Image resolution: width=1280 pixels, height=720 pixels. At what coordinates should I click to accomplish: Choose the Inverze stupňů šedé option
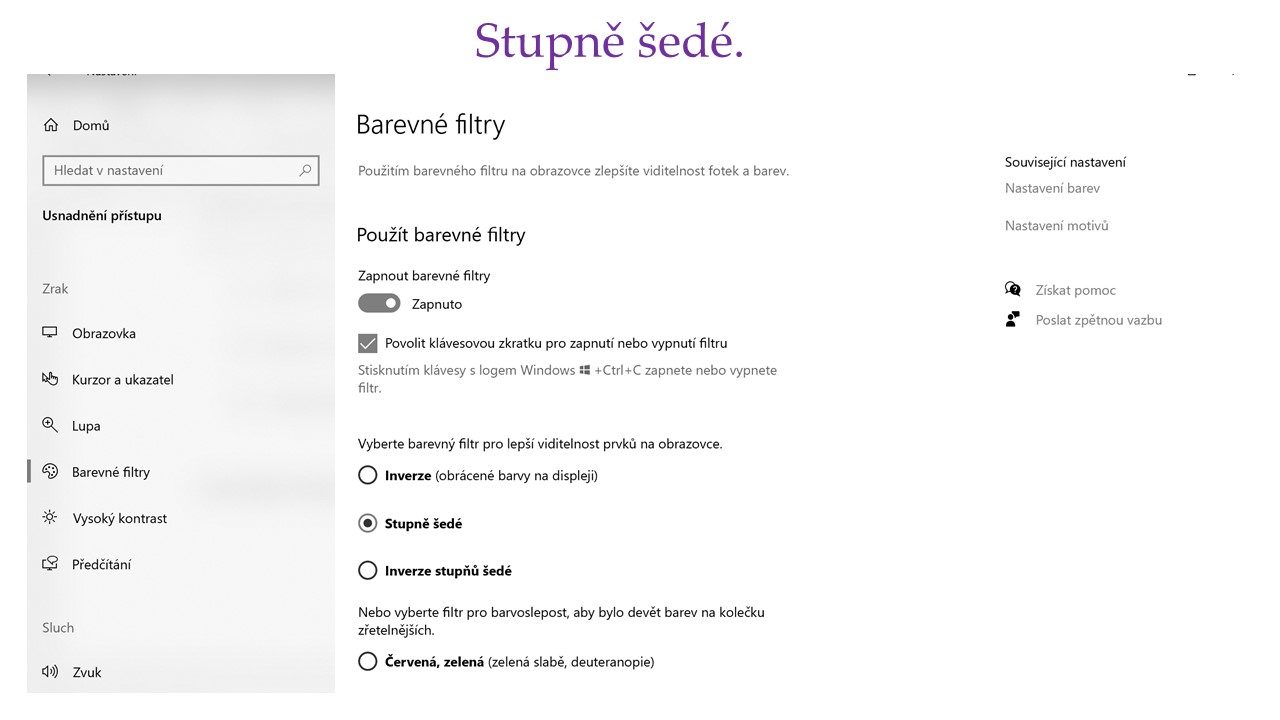(367, 571)
